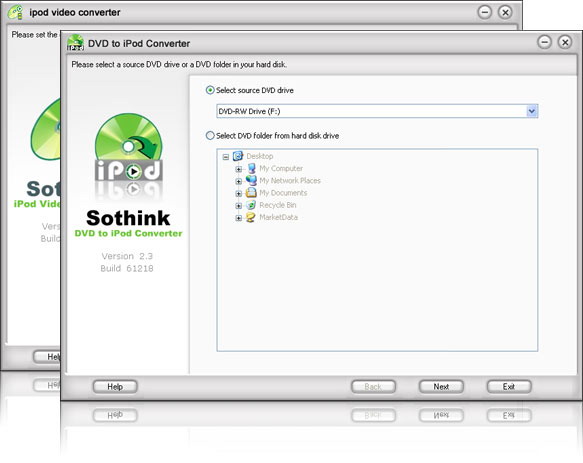Click the Exit button
The image size is (583, 463).
pyautogui.click(x=509, y=387)
